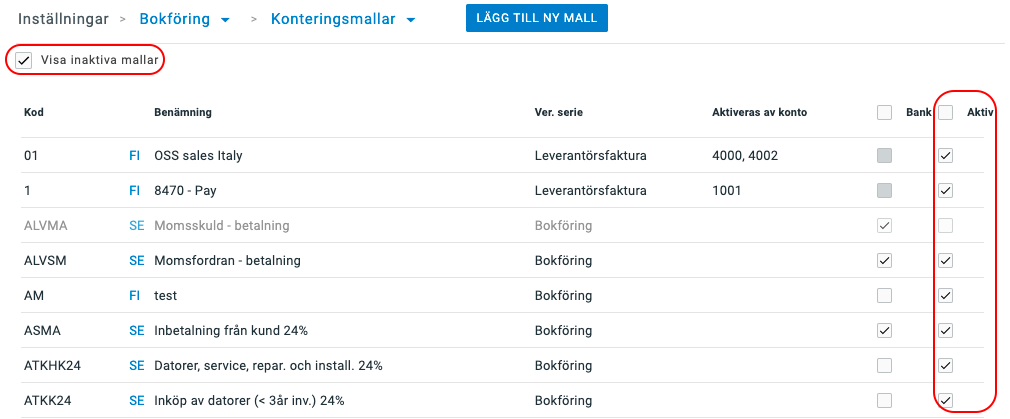Go to Inställningar breadcrumb

point(63,19)
